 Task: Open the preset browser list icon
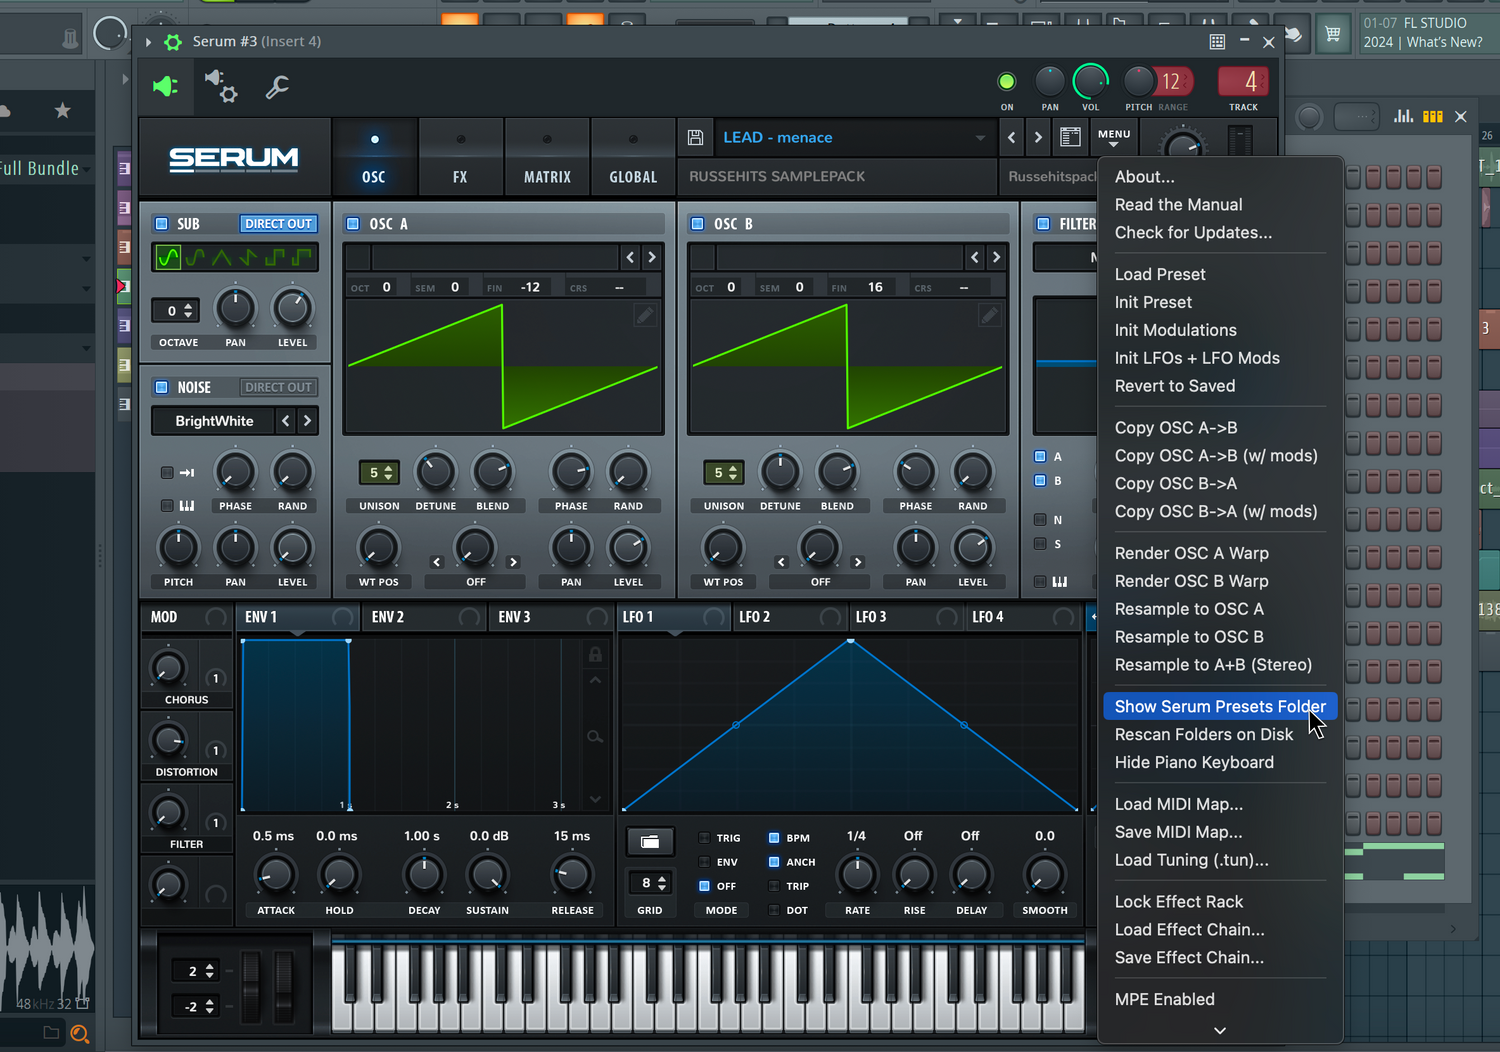pos(1070,138)
